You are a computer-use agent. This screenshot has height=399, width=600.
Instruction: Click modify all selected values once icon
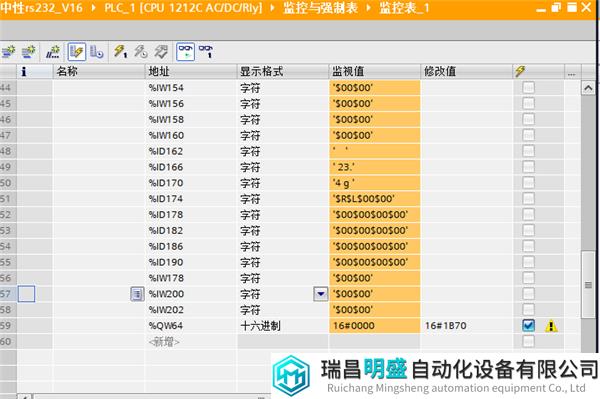click(x=121, y=52)
